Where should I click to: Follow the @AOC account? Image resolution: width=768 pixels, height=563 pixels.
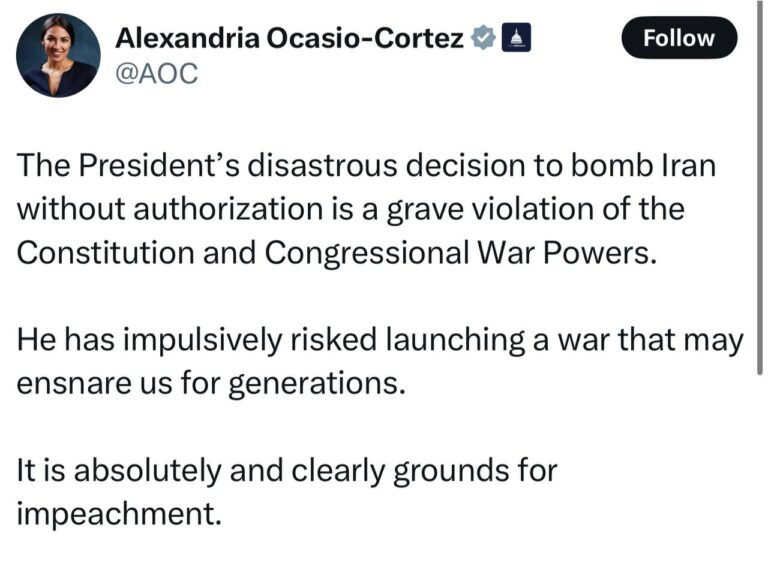(679, 38)
